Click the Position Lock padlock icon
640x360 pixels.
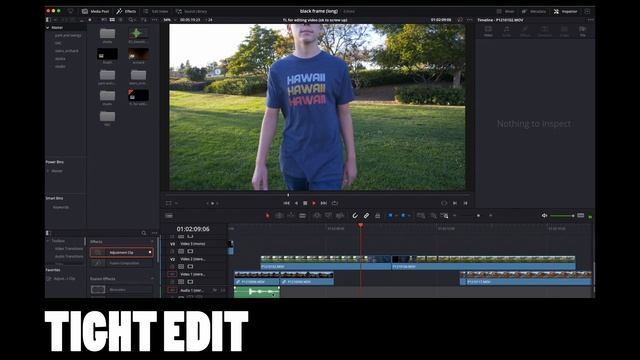(x=378, y=216)
